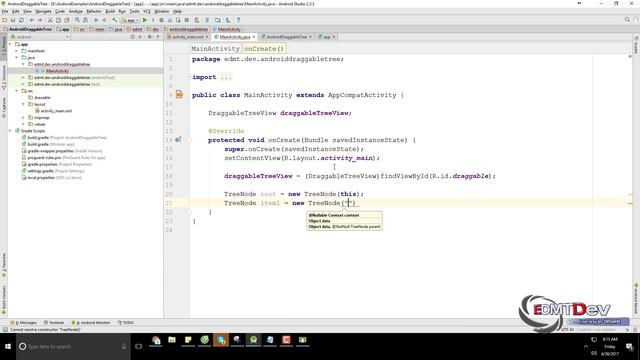
Task: Click the Open folder toolbar icon
Action: click(x=4, y=20)
